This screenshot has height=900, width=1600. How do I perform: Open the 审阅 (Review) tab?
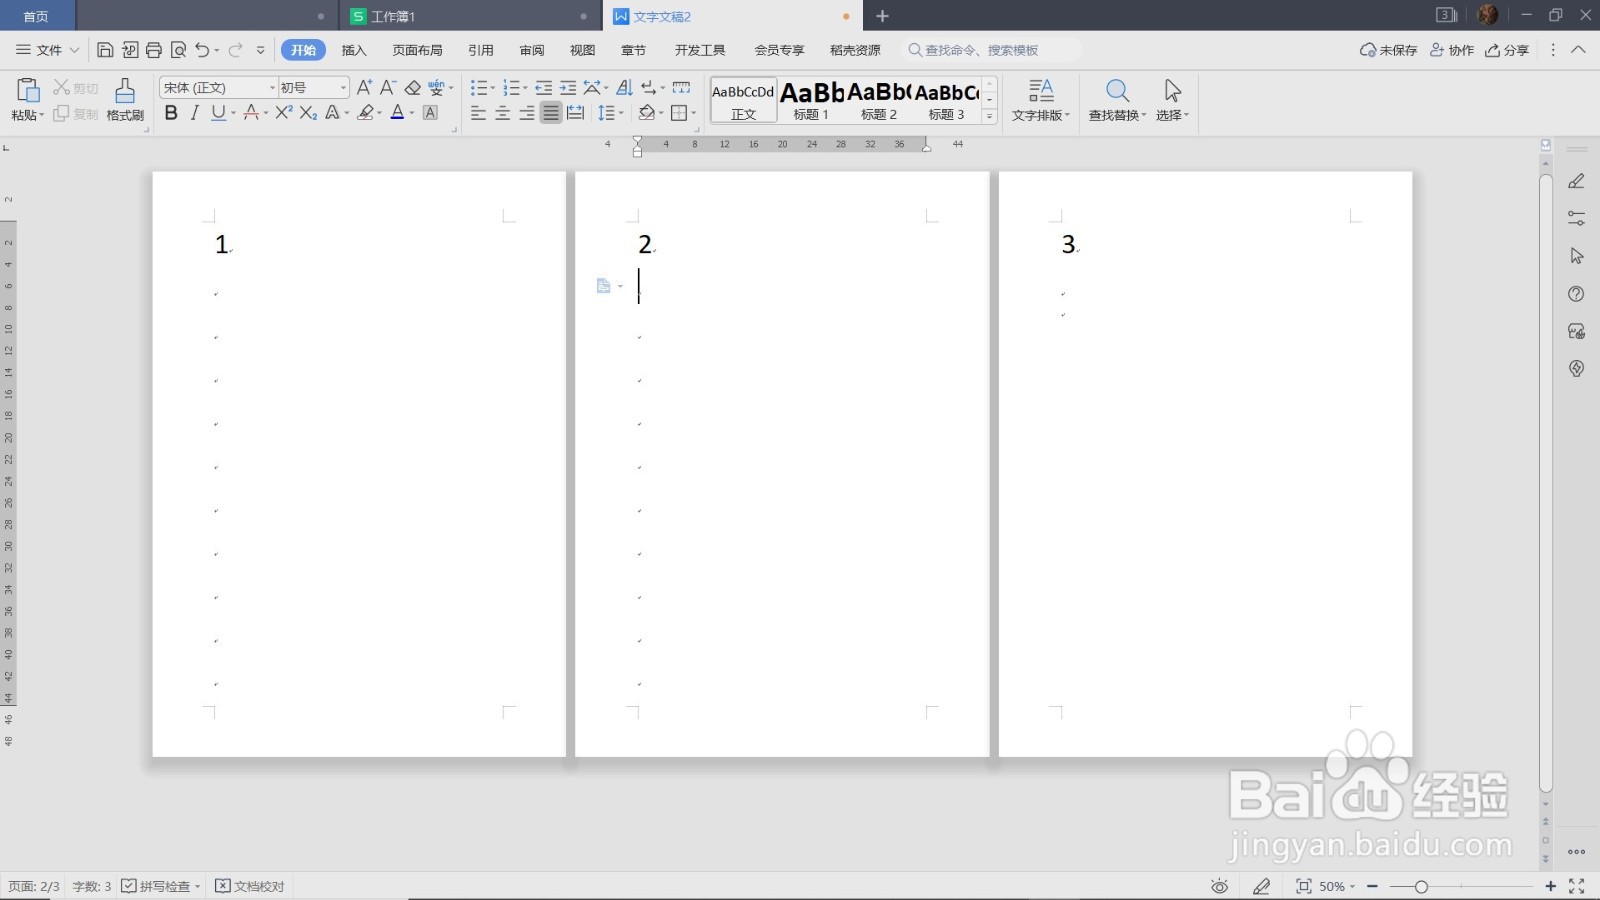click(532, 50)
